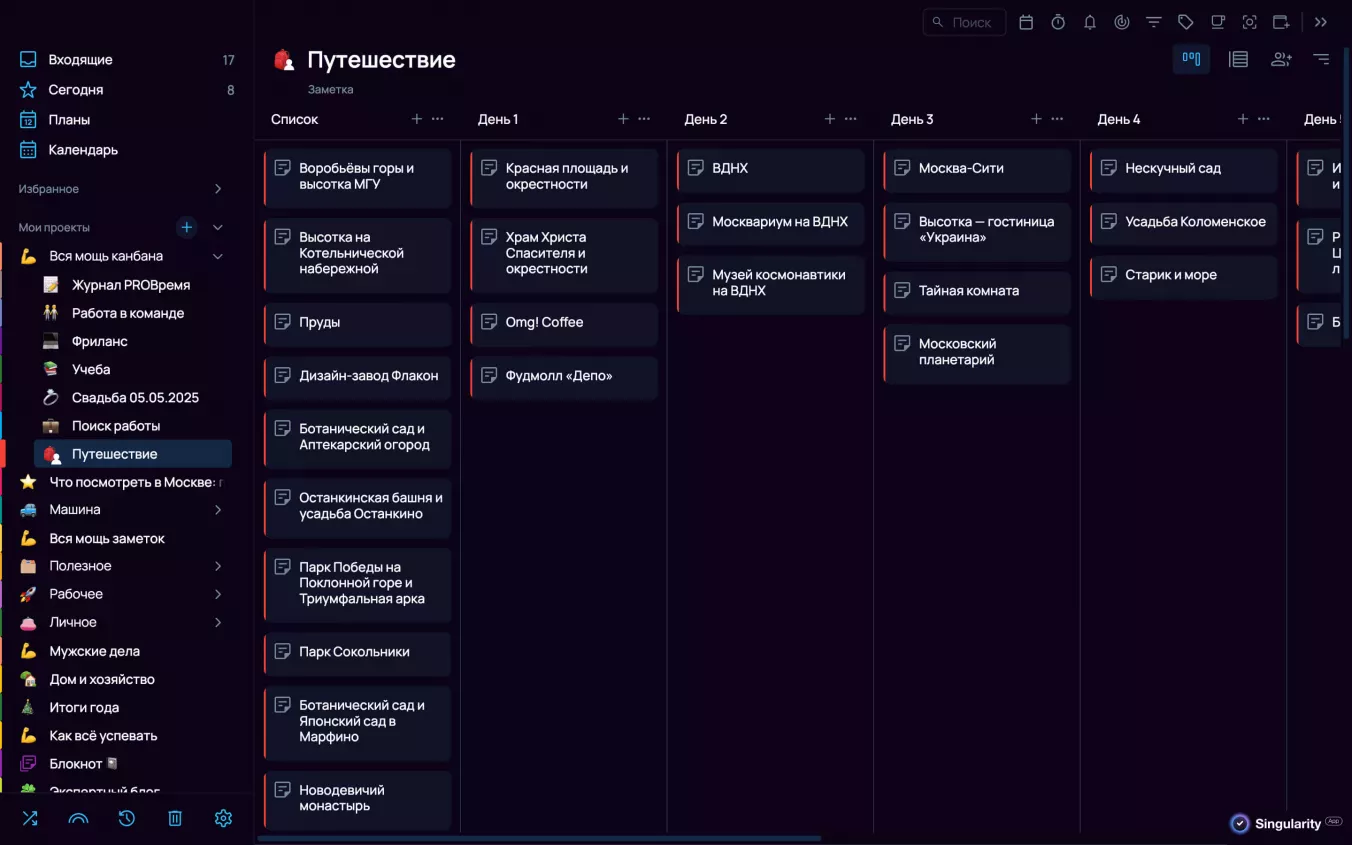The height and width of the screenshot is (845, 1352).
Task: Select Путешествие in sidebar
Action: coord(132,454)
